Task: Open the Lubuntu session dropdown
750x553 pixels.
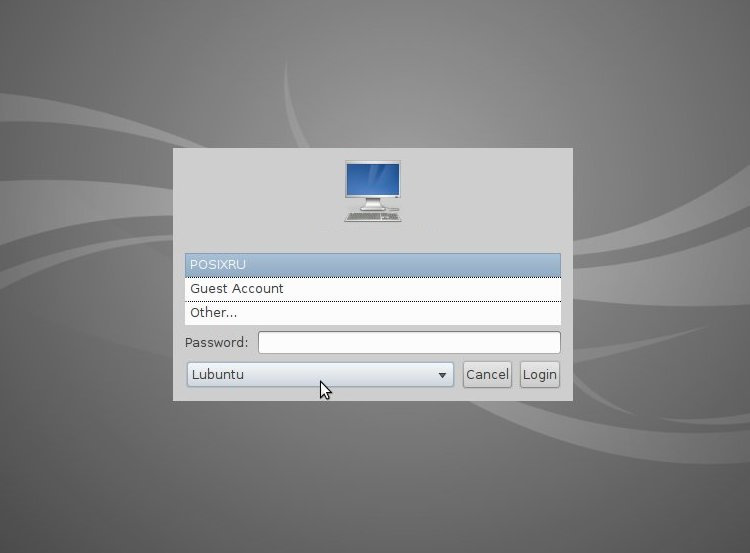Action: coord(320,375)
